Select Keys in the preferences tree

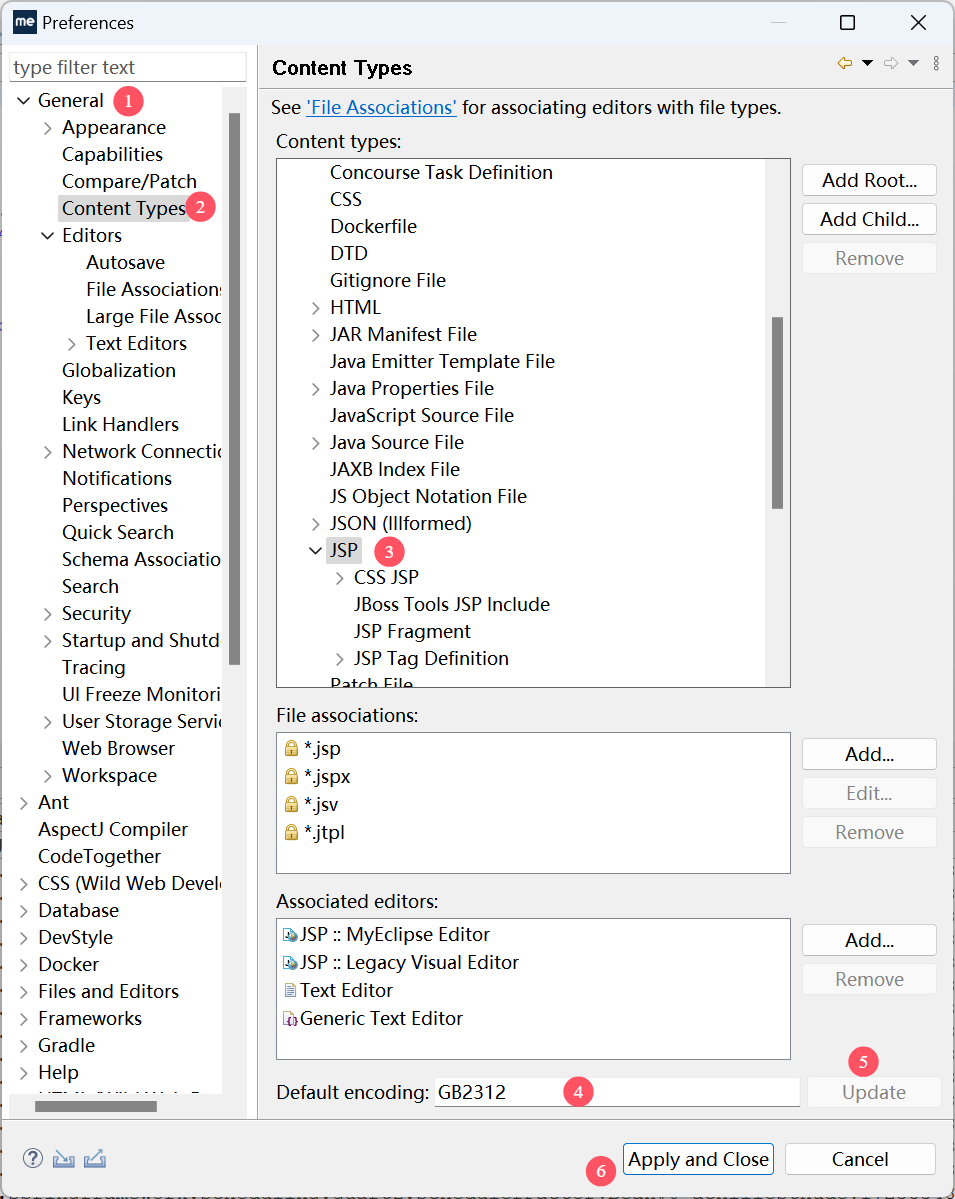(x=81, y=397)
